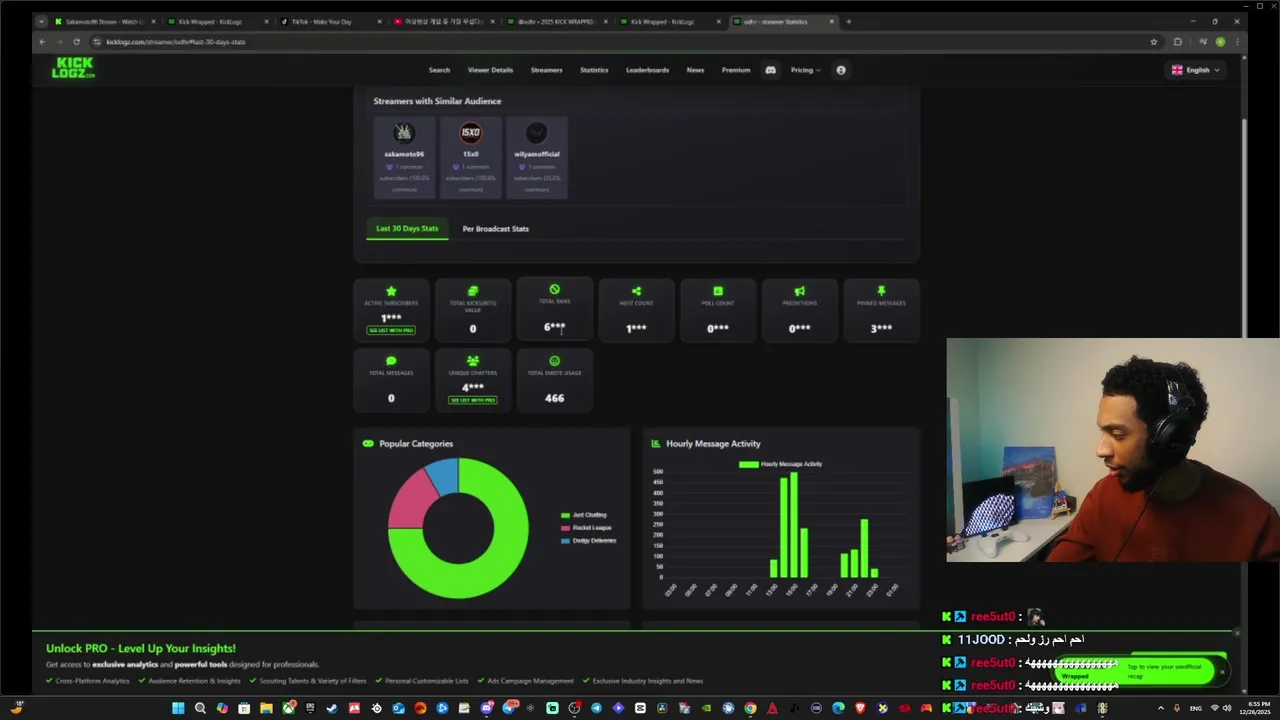The width and height of the screenshot is (1280, 720).
Task: Open News in the navigation bar
Action: pyautogui.click(x=695, y=70)
